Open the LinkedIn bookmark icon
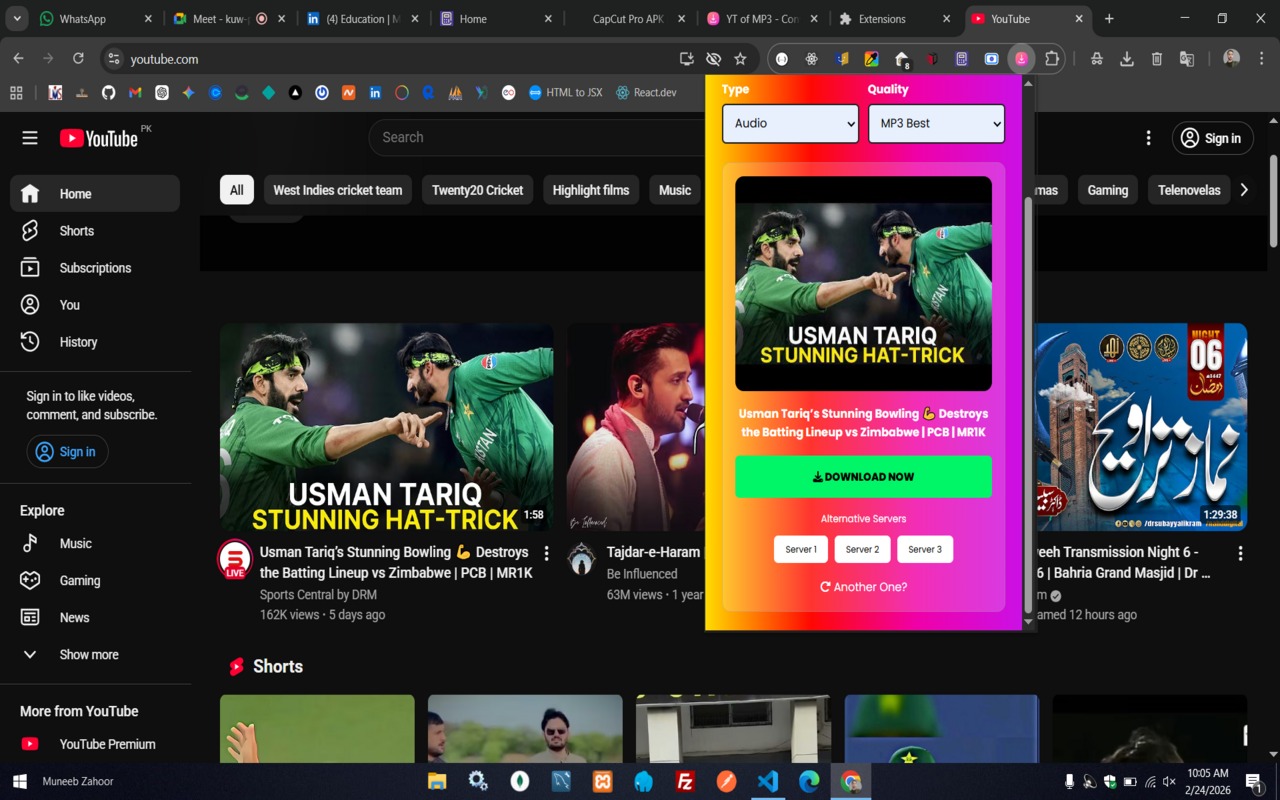 click(375, 93)
